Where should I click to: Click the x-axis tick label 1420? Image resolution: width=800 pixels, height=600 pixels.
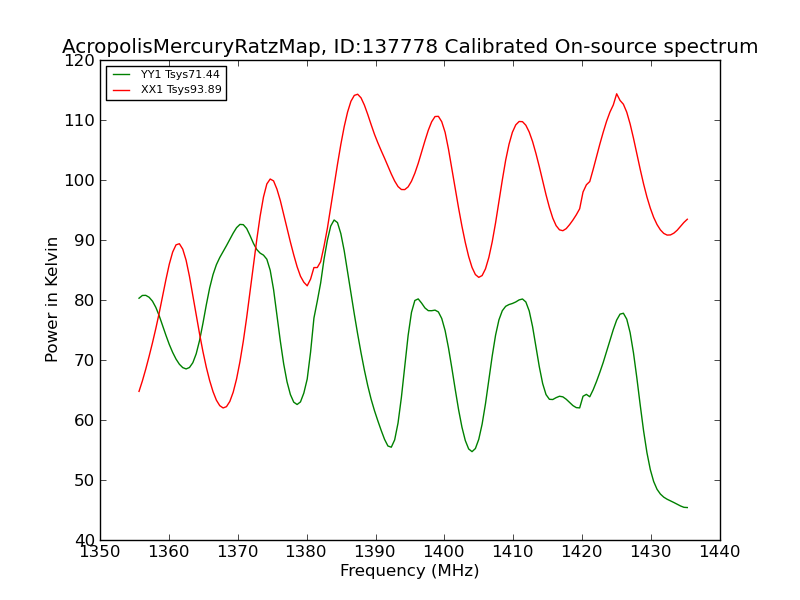coord(582,552)
